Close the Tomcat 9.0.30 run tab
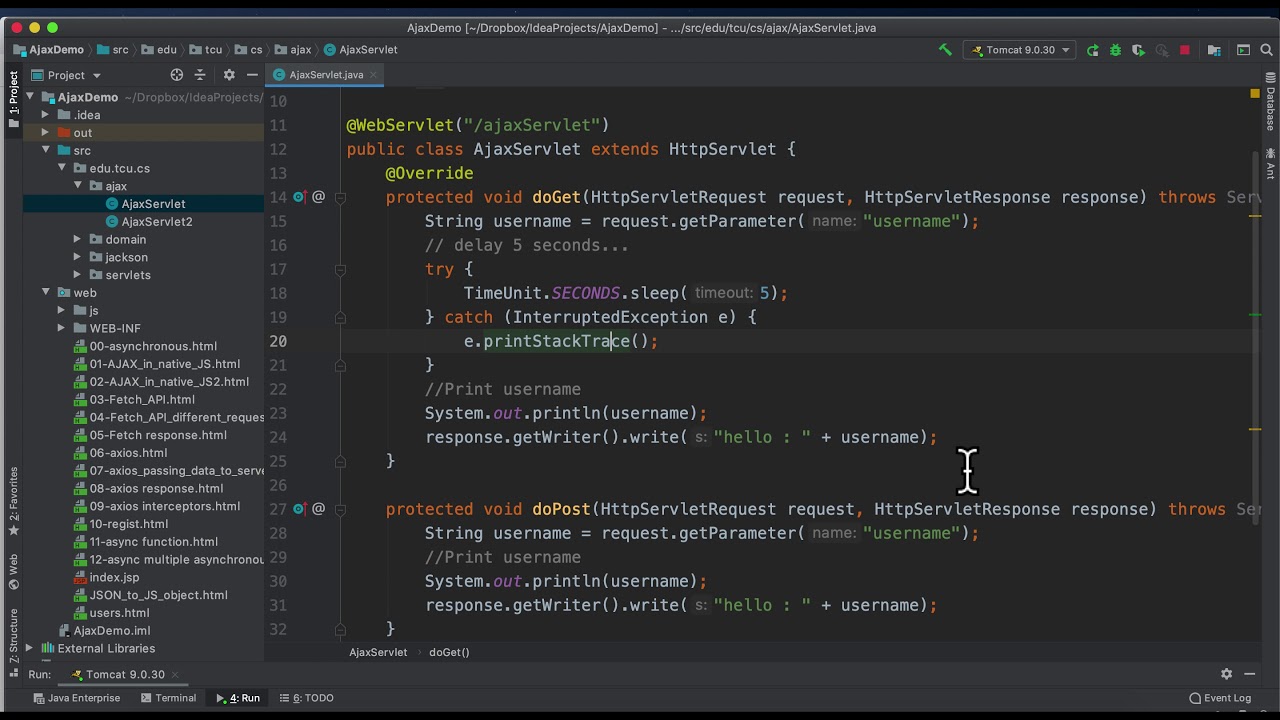 point(174,675)
